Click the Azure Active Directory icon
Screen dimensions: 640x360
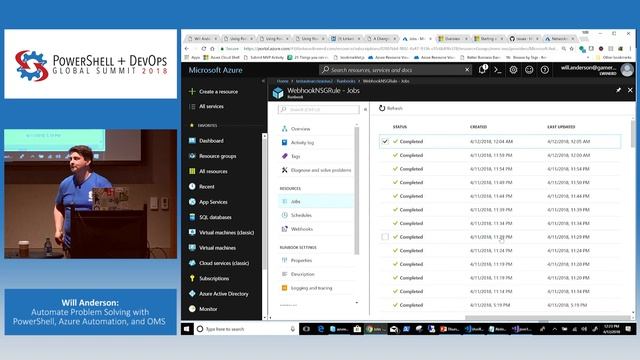(192, 293)
